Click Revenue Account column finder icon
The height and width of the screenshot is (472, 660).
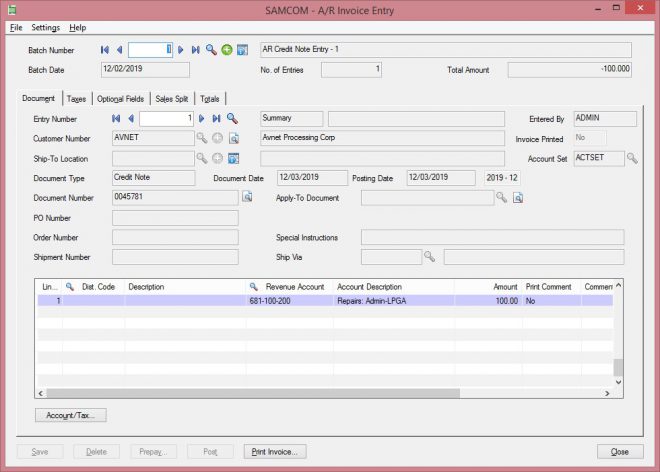[253, 287]
